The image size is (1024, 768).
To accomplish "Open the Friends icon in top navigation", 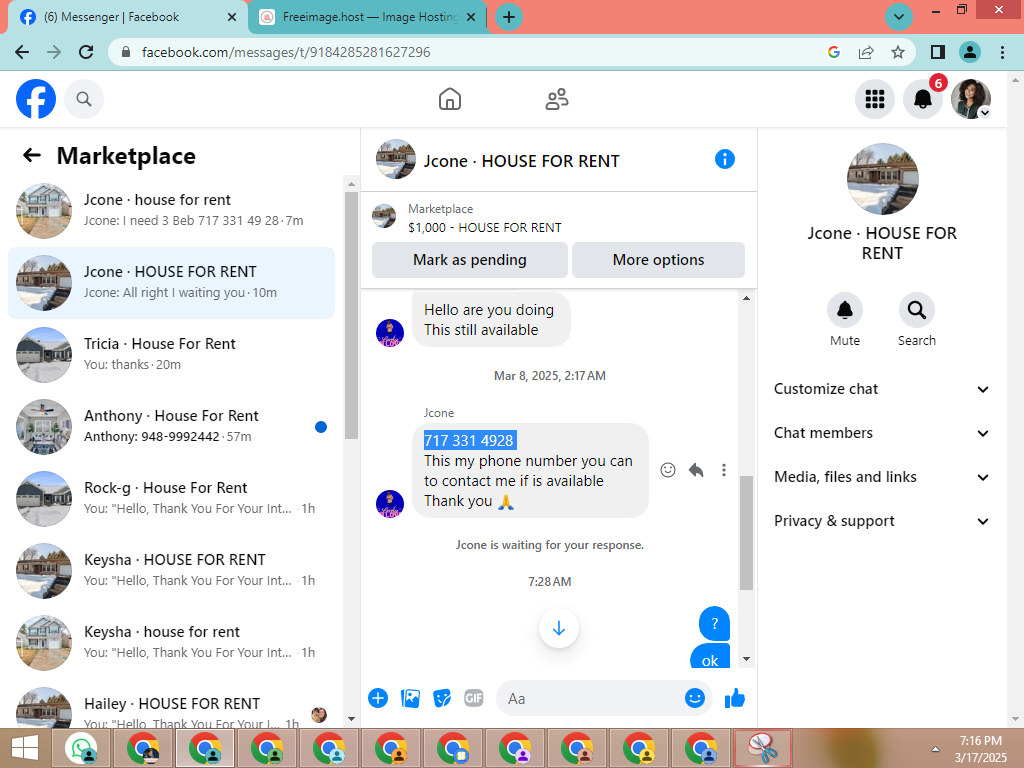I will [x=556, y=99].
